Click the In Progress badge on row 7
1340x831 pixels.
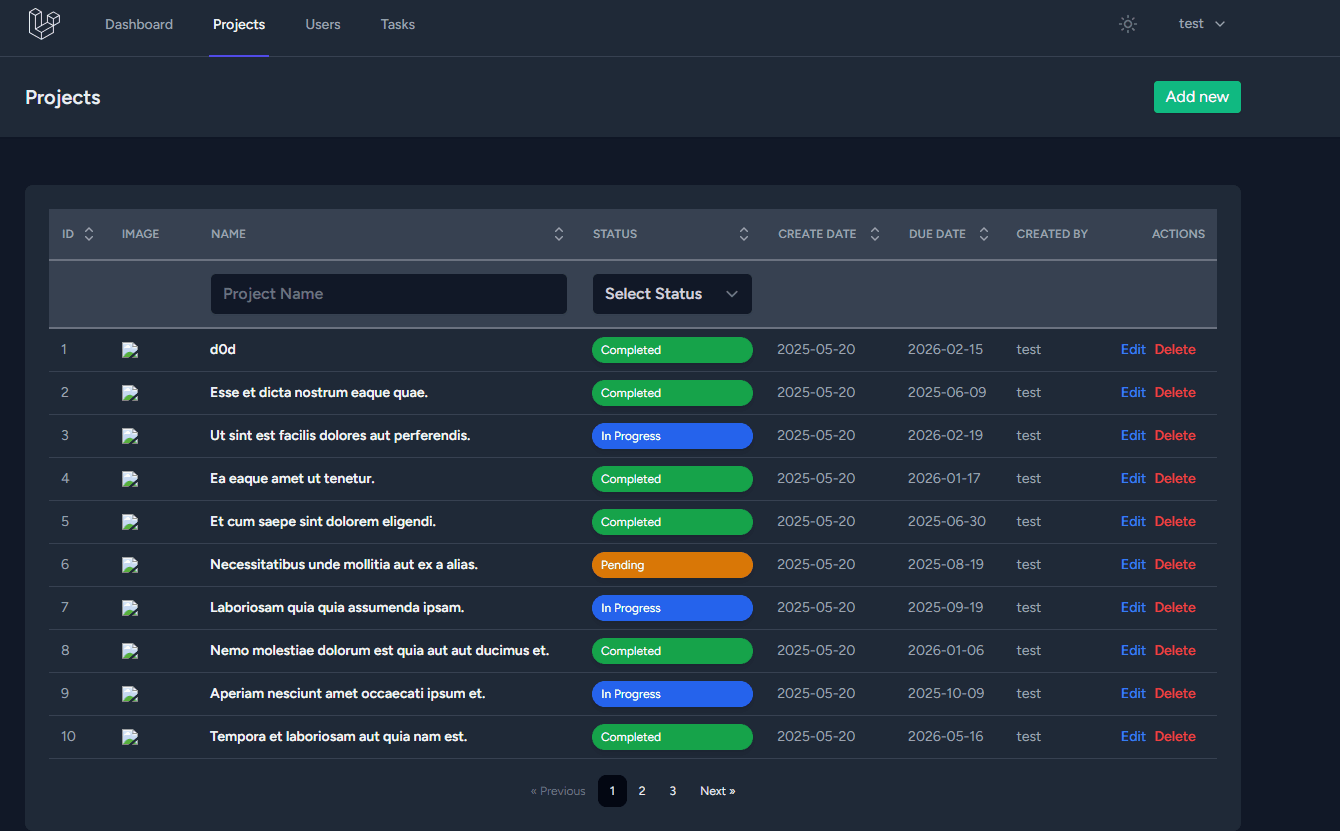coord(672,608)
